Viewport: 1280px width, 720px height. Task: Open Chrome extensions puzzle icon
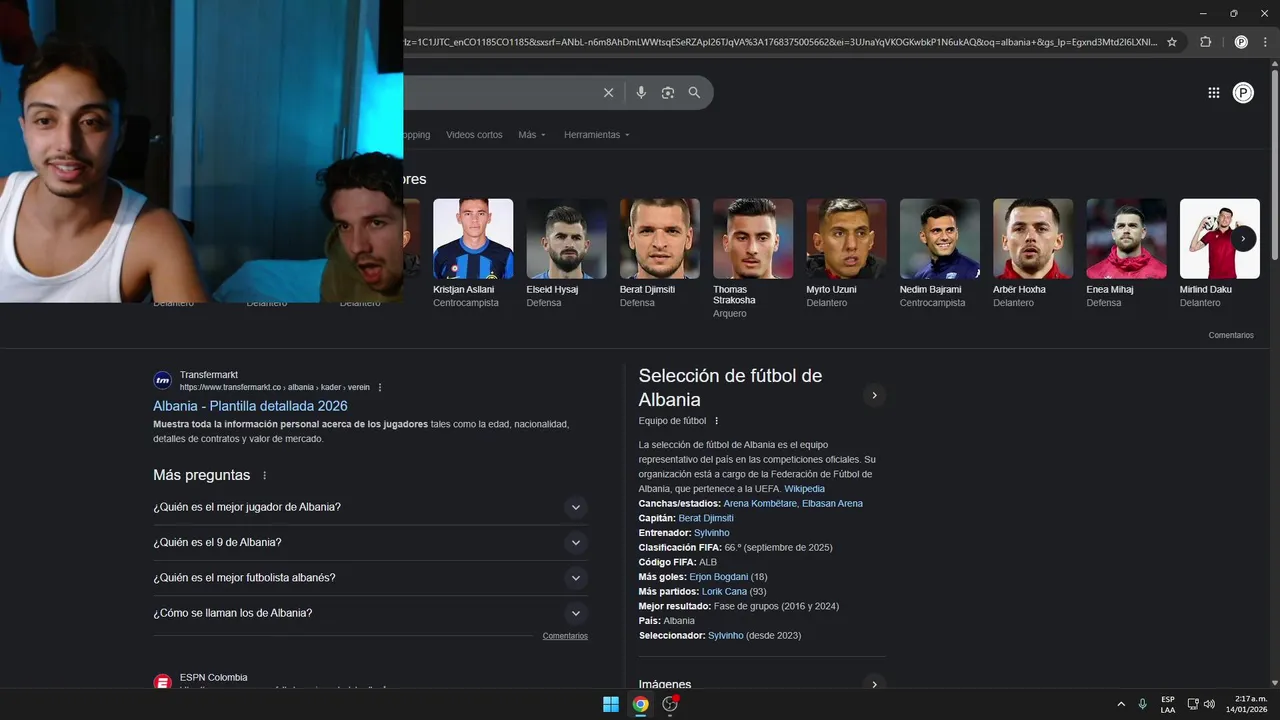[x=1205, y=42]
